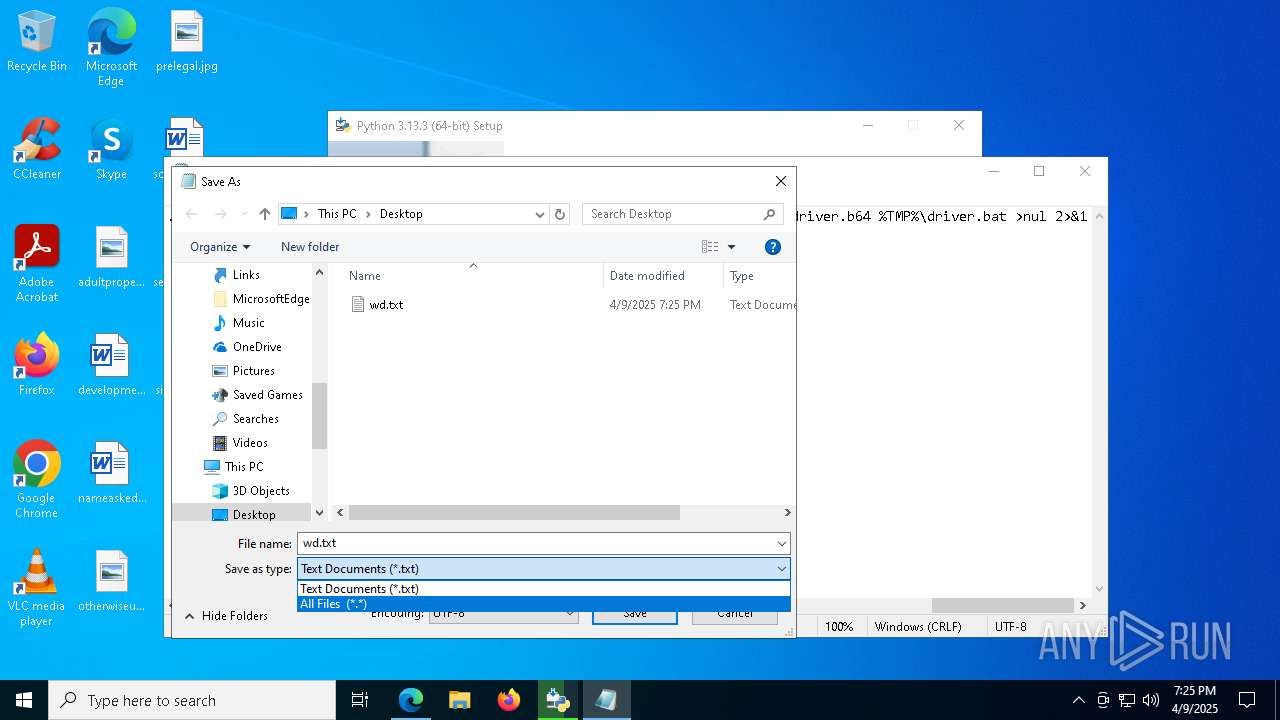Switch to Firefox in the taskbar
This screenshot has height=720, width=1280.
coord(508,700)
